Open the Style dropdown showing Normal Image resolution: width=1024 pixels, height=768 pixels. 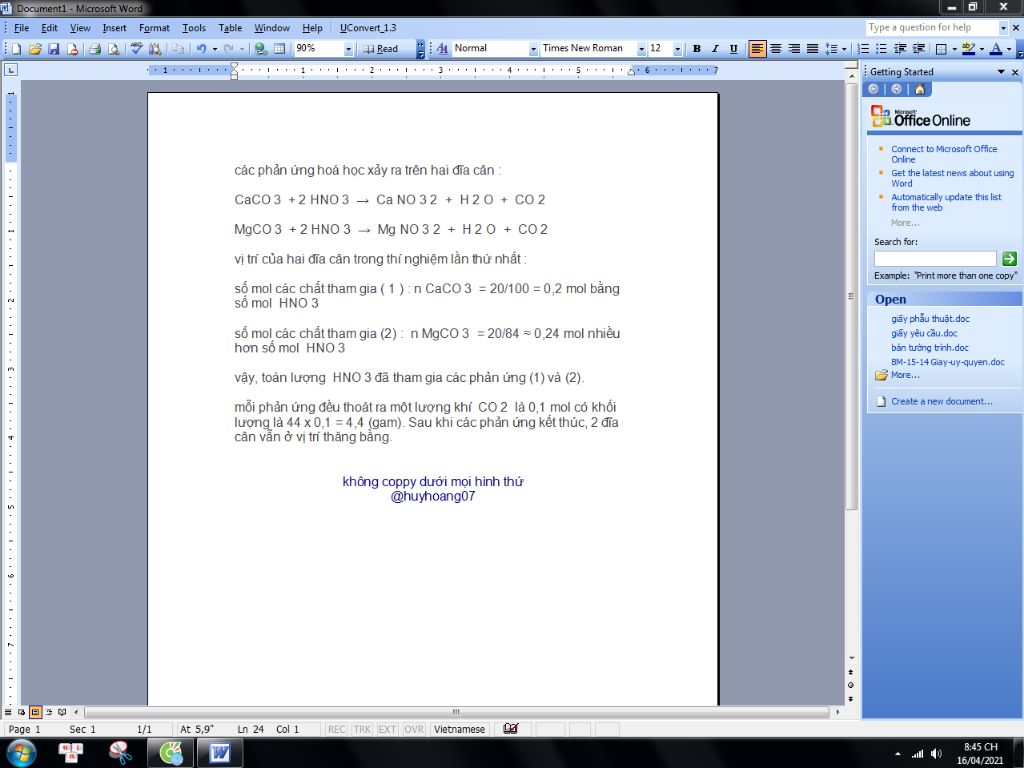[533, 49]
